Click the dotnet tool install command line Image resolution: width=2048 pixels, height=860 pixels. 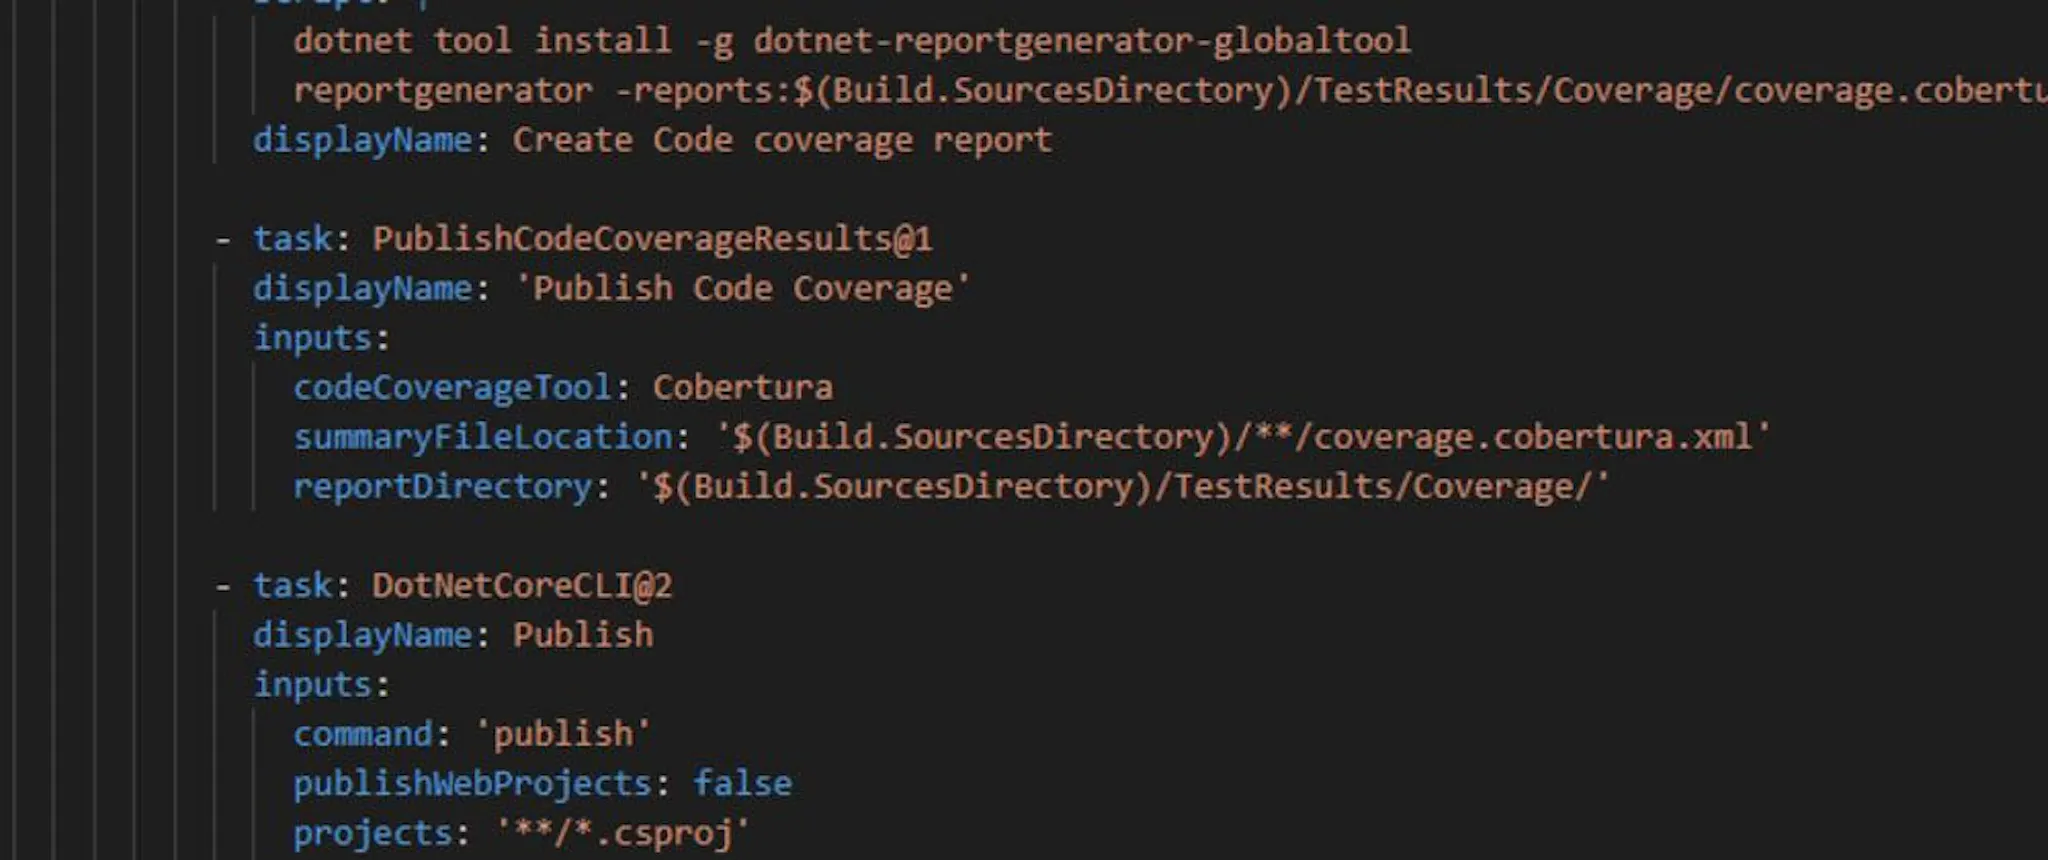pyautogui.click(x=852, y=41)
